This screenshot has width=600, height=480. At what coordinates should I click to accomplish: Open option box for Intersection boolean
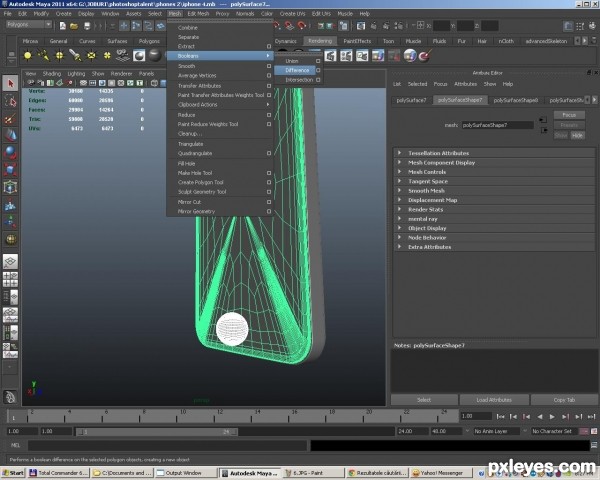click(318, 80)
